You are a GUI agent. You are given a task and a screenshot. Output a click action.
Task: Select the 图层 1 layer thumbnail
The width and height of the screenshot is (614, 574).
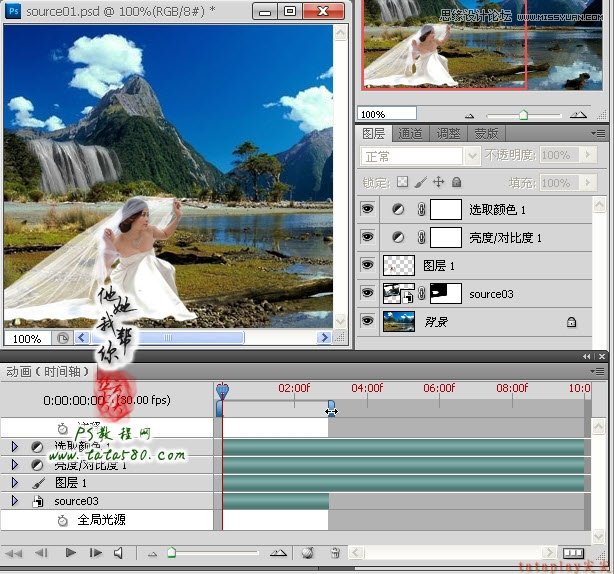[398, 266]
